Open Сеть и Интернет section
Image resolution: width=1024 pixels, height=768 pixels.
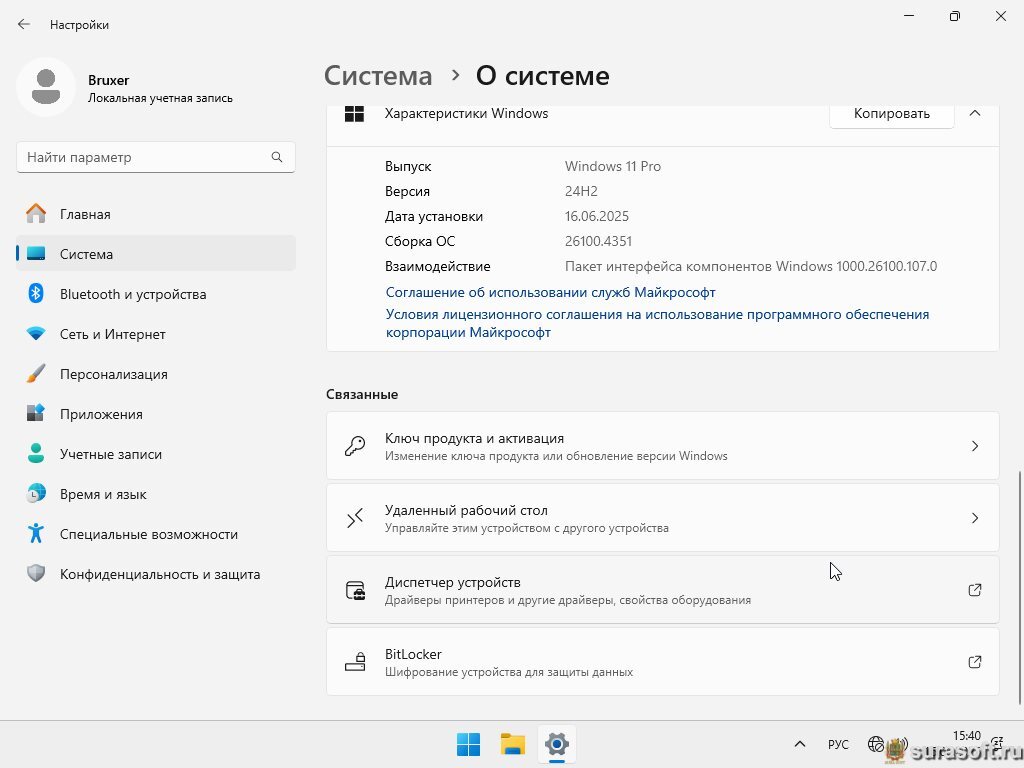coord(155,333)
